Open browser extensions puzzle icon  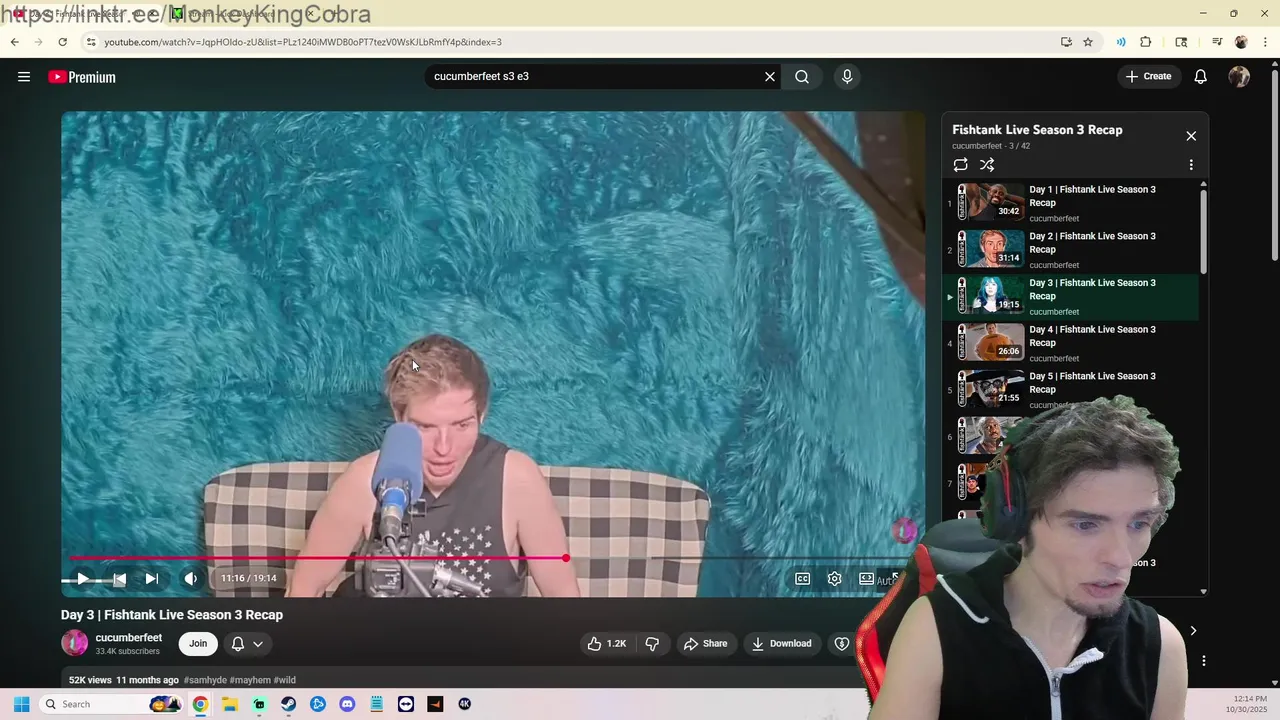pyautogui.click(x=1146, y=42)
